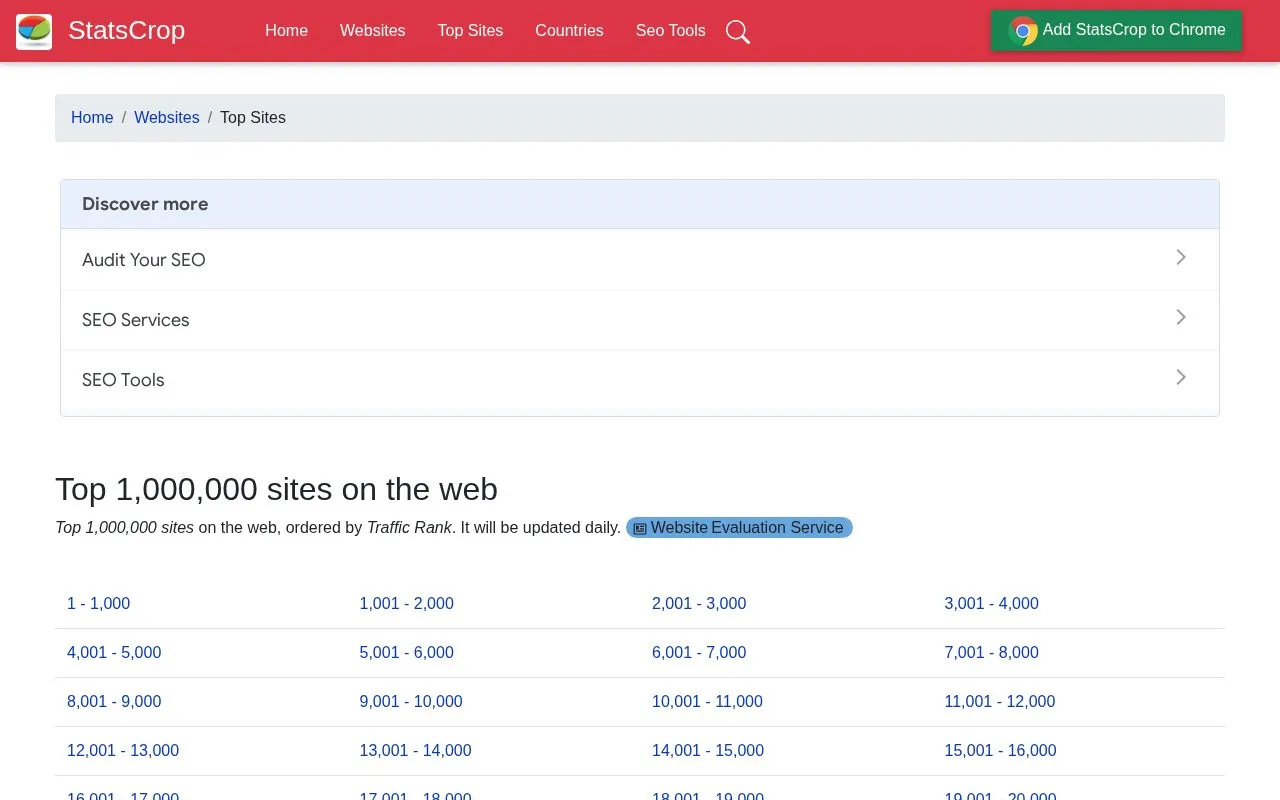Open the 1 - 1,000 sites range
This screenshot has width=1280, height=800.
[x=98, y=604]
